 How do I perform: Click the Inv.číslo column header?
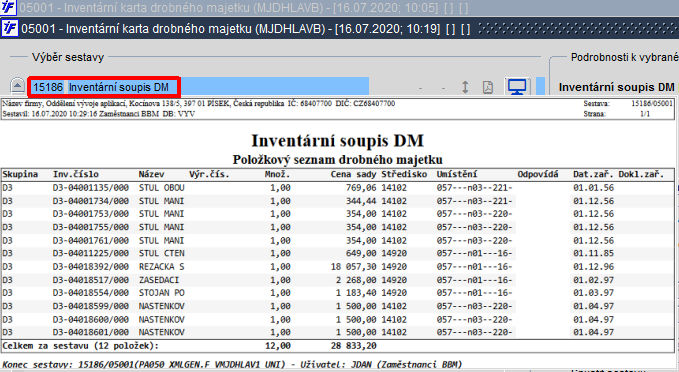coord(76,175)
